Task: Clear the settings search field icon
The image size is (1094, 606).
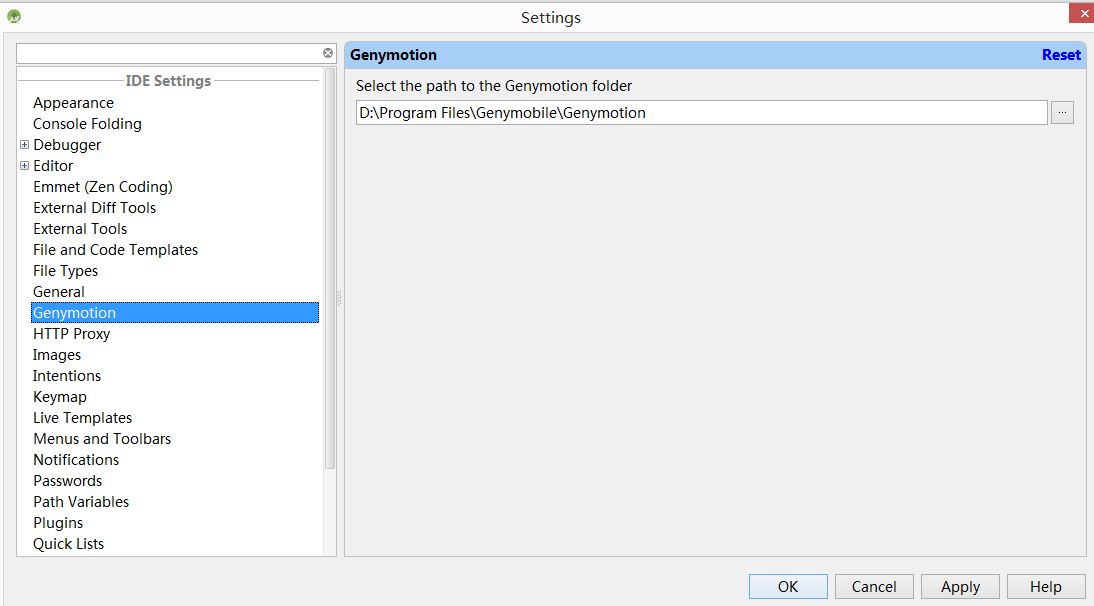Action: coord(328,53)
